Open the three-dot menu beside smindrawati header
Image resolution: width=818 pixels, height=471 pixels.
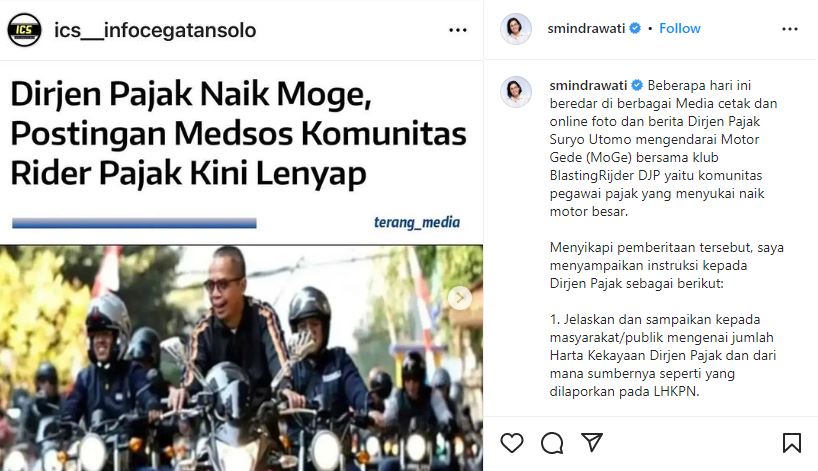[790, 29]
